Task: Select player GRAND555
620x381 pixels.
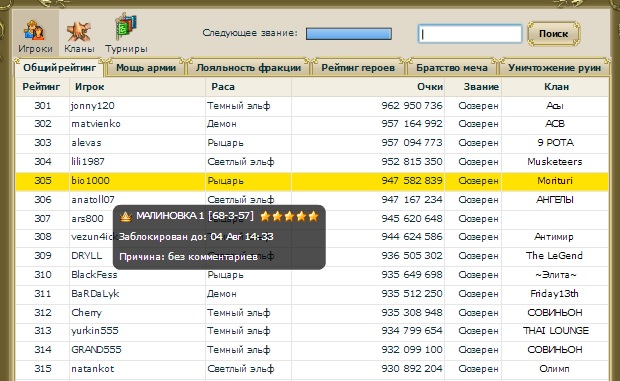Action: pos(96,350)
